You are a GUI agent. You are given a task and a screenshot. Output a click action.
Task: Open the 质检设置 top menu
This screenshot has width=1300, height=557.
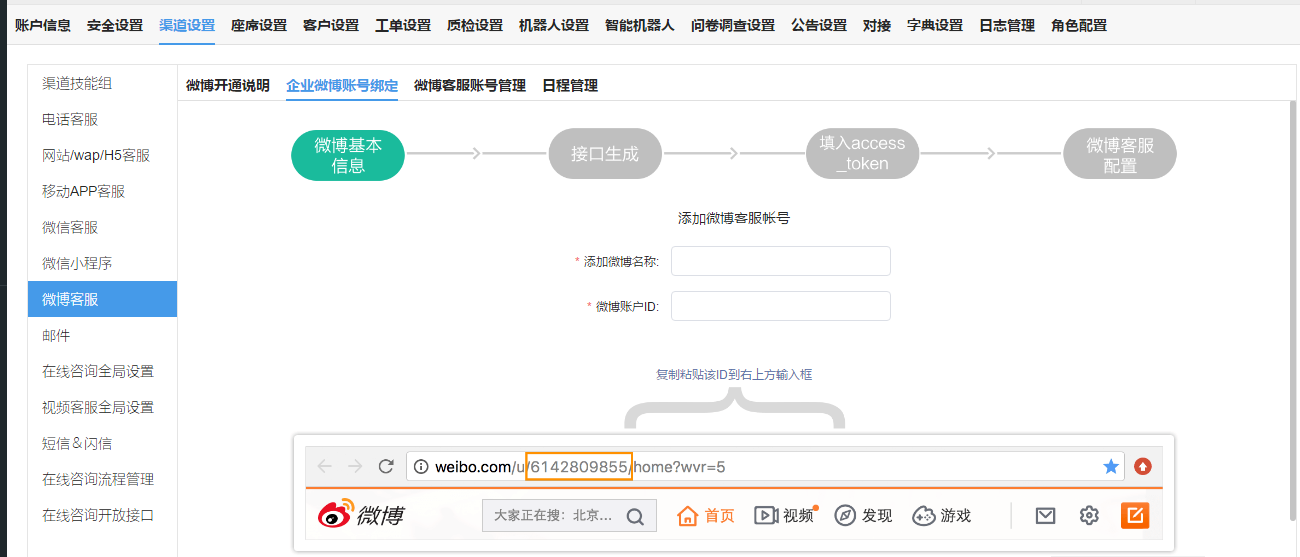coord(475,25)
